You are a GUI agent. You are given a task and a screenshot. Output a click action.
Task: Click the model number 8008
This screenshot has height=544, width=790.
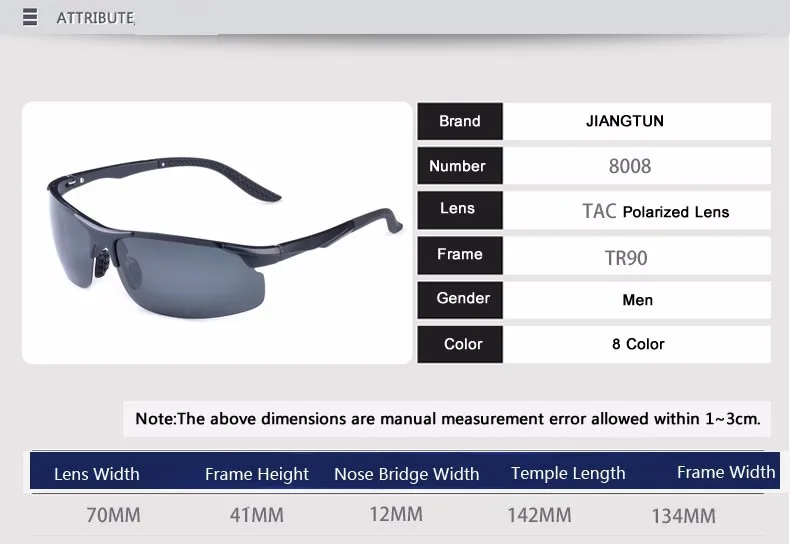(x=630, y=166)
